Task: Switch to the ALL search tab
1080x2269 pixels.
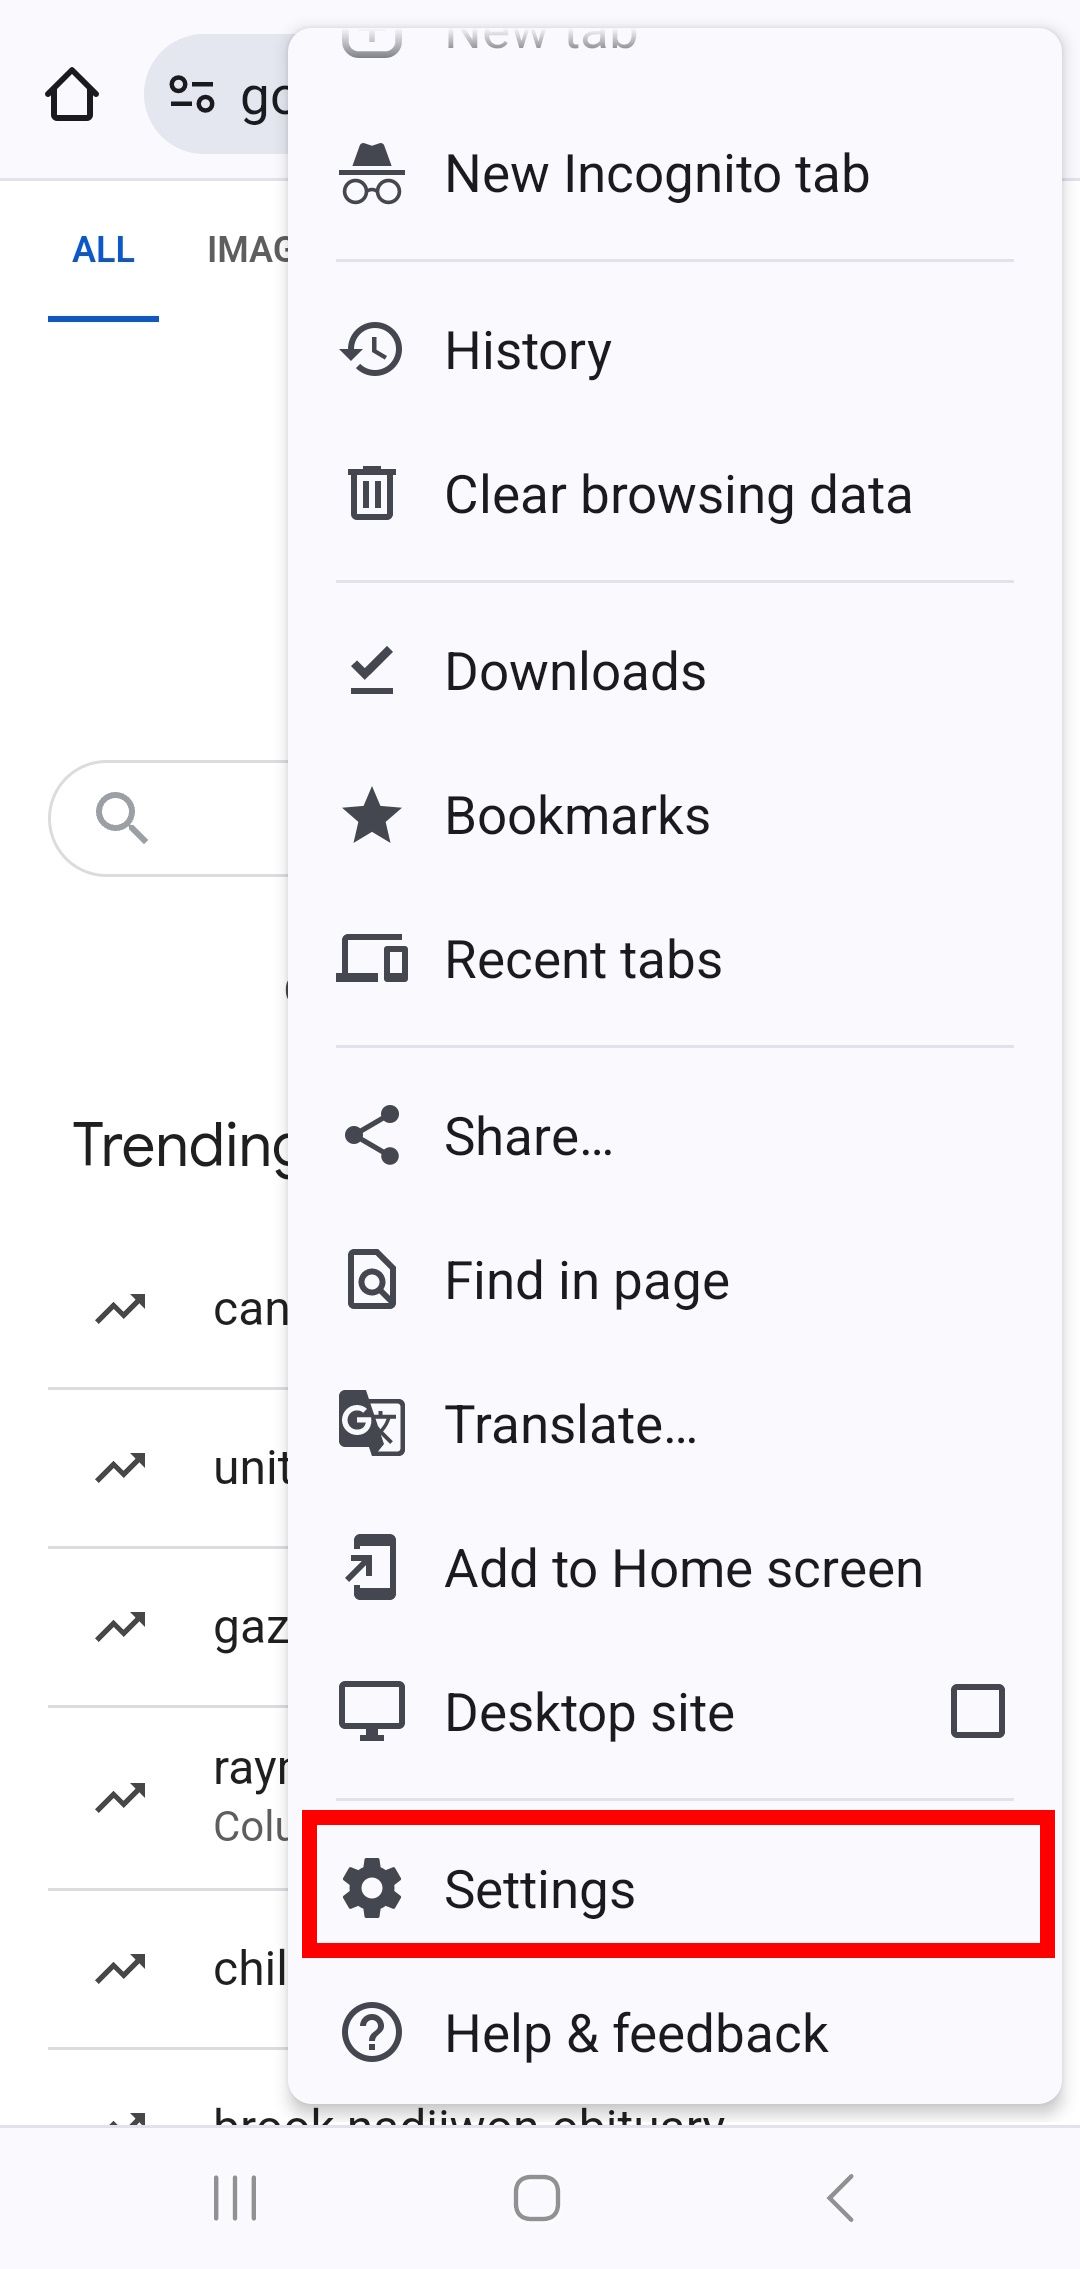Action: pos(103,250)
